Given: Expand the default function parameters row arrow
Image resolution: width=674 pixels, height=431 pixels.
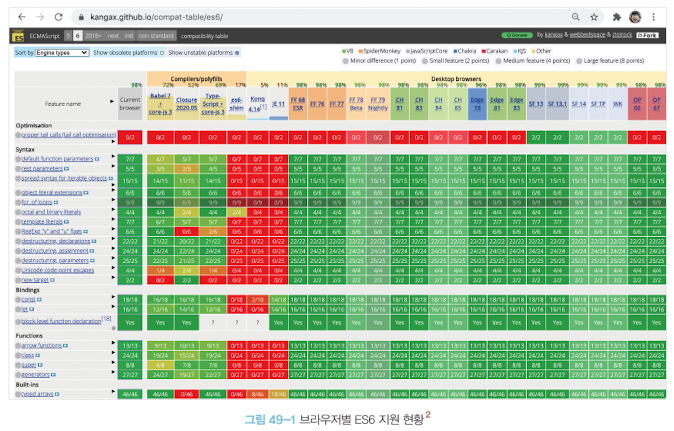Looking at the screenshot, I should click(113, 156).
